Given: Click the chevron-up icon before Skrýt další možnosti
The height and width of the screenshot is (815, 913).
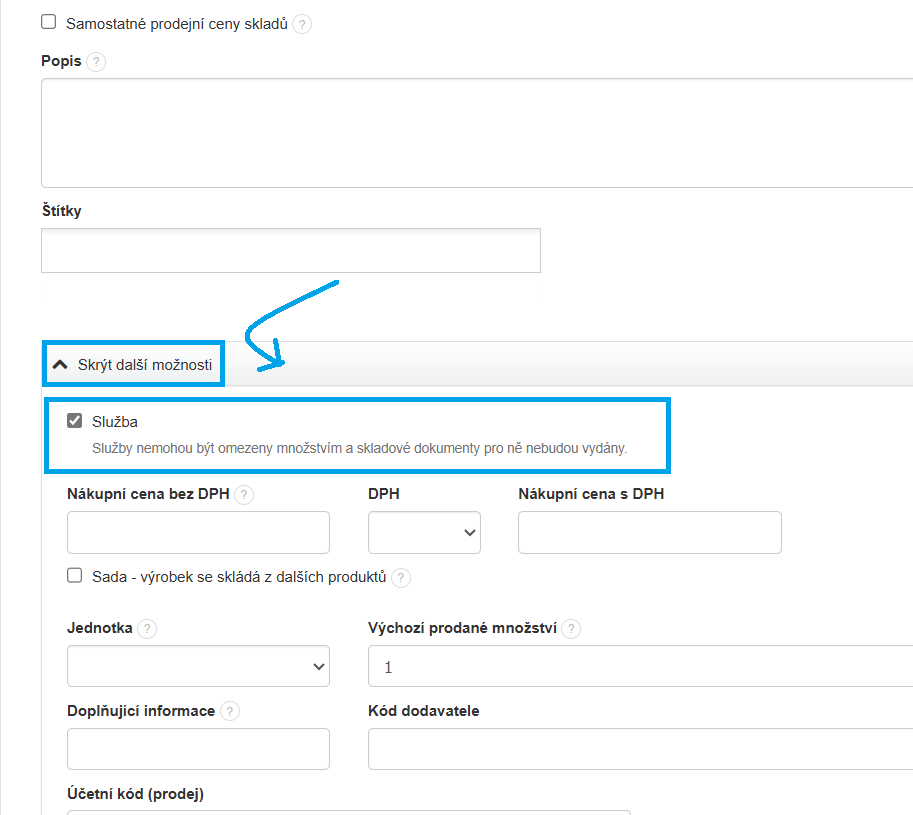Looking at the screenshot, I should coord(60,365).
